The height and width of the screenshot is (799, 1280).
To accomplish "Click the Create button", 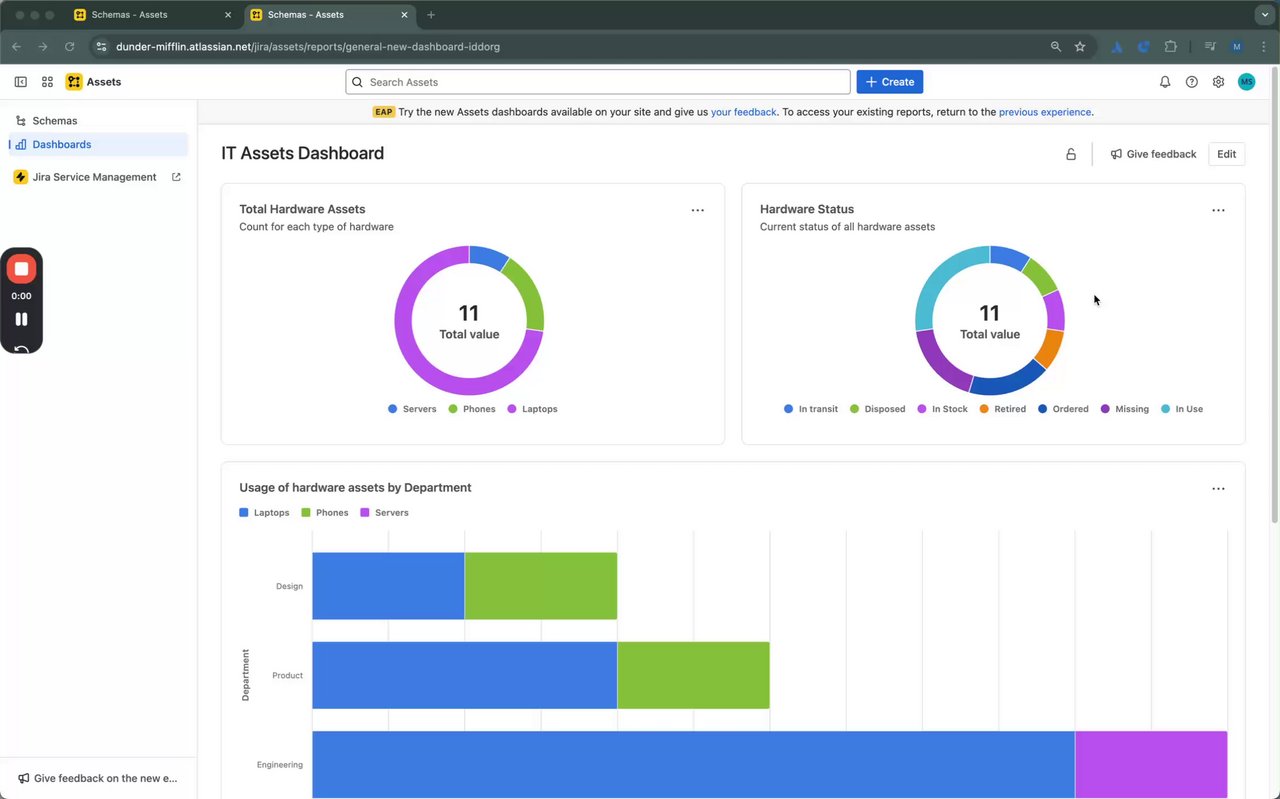I will (889, 82).
